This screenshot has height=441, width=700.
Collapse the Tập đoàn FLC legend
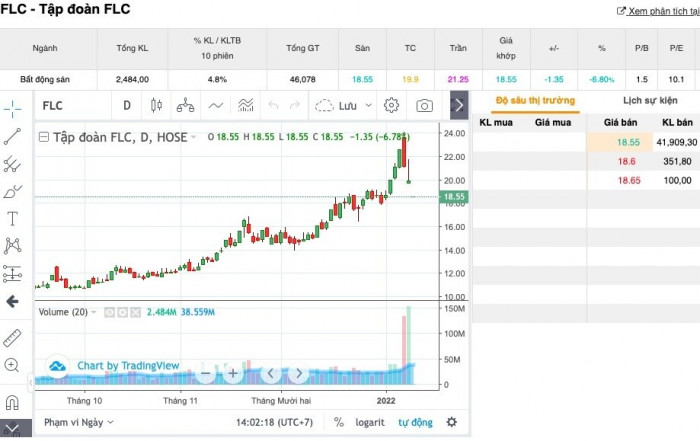point(42,137)
